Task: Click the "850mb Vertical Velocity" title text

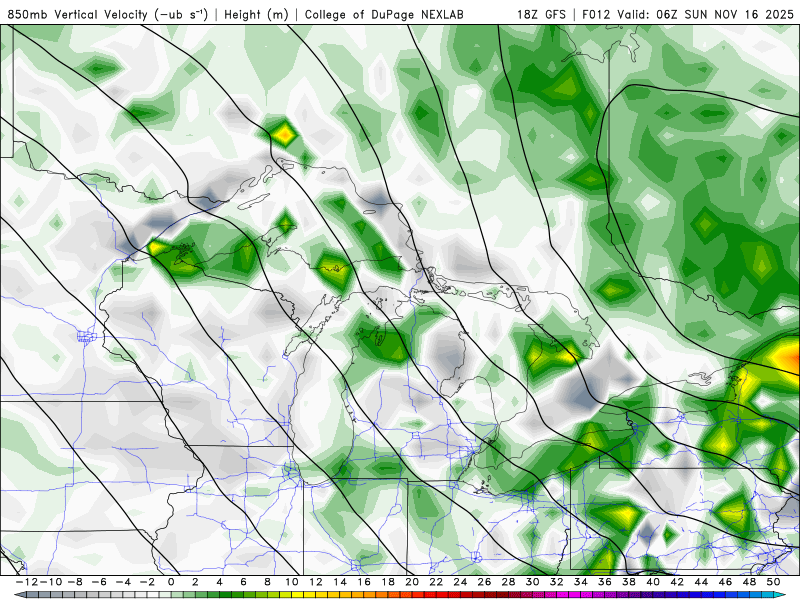Action: 78,14
